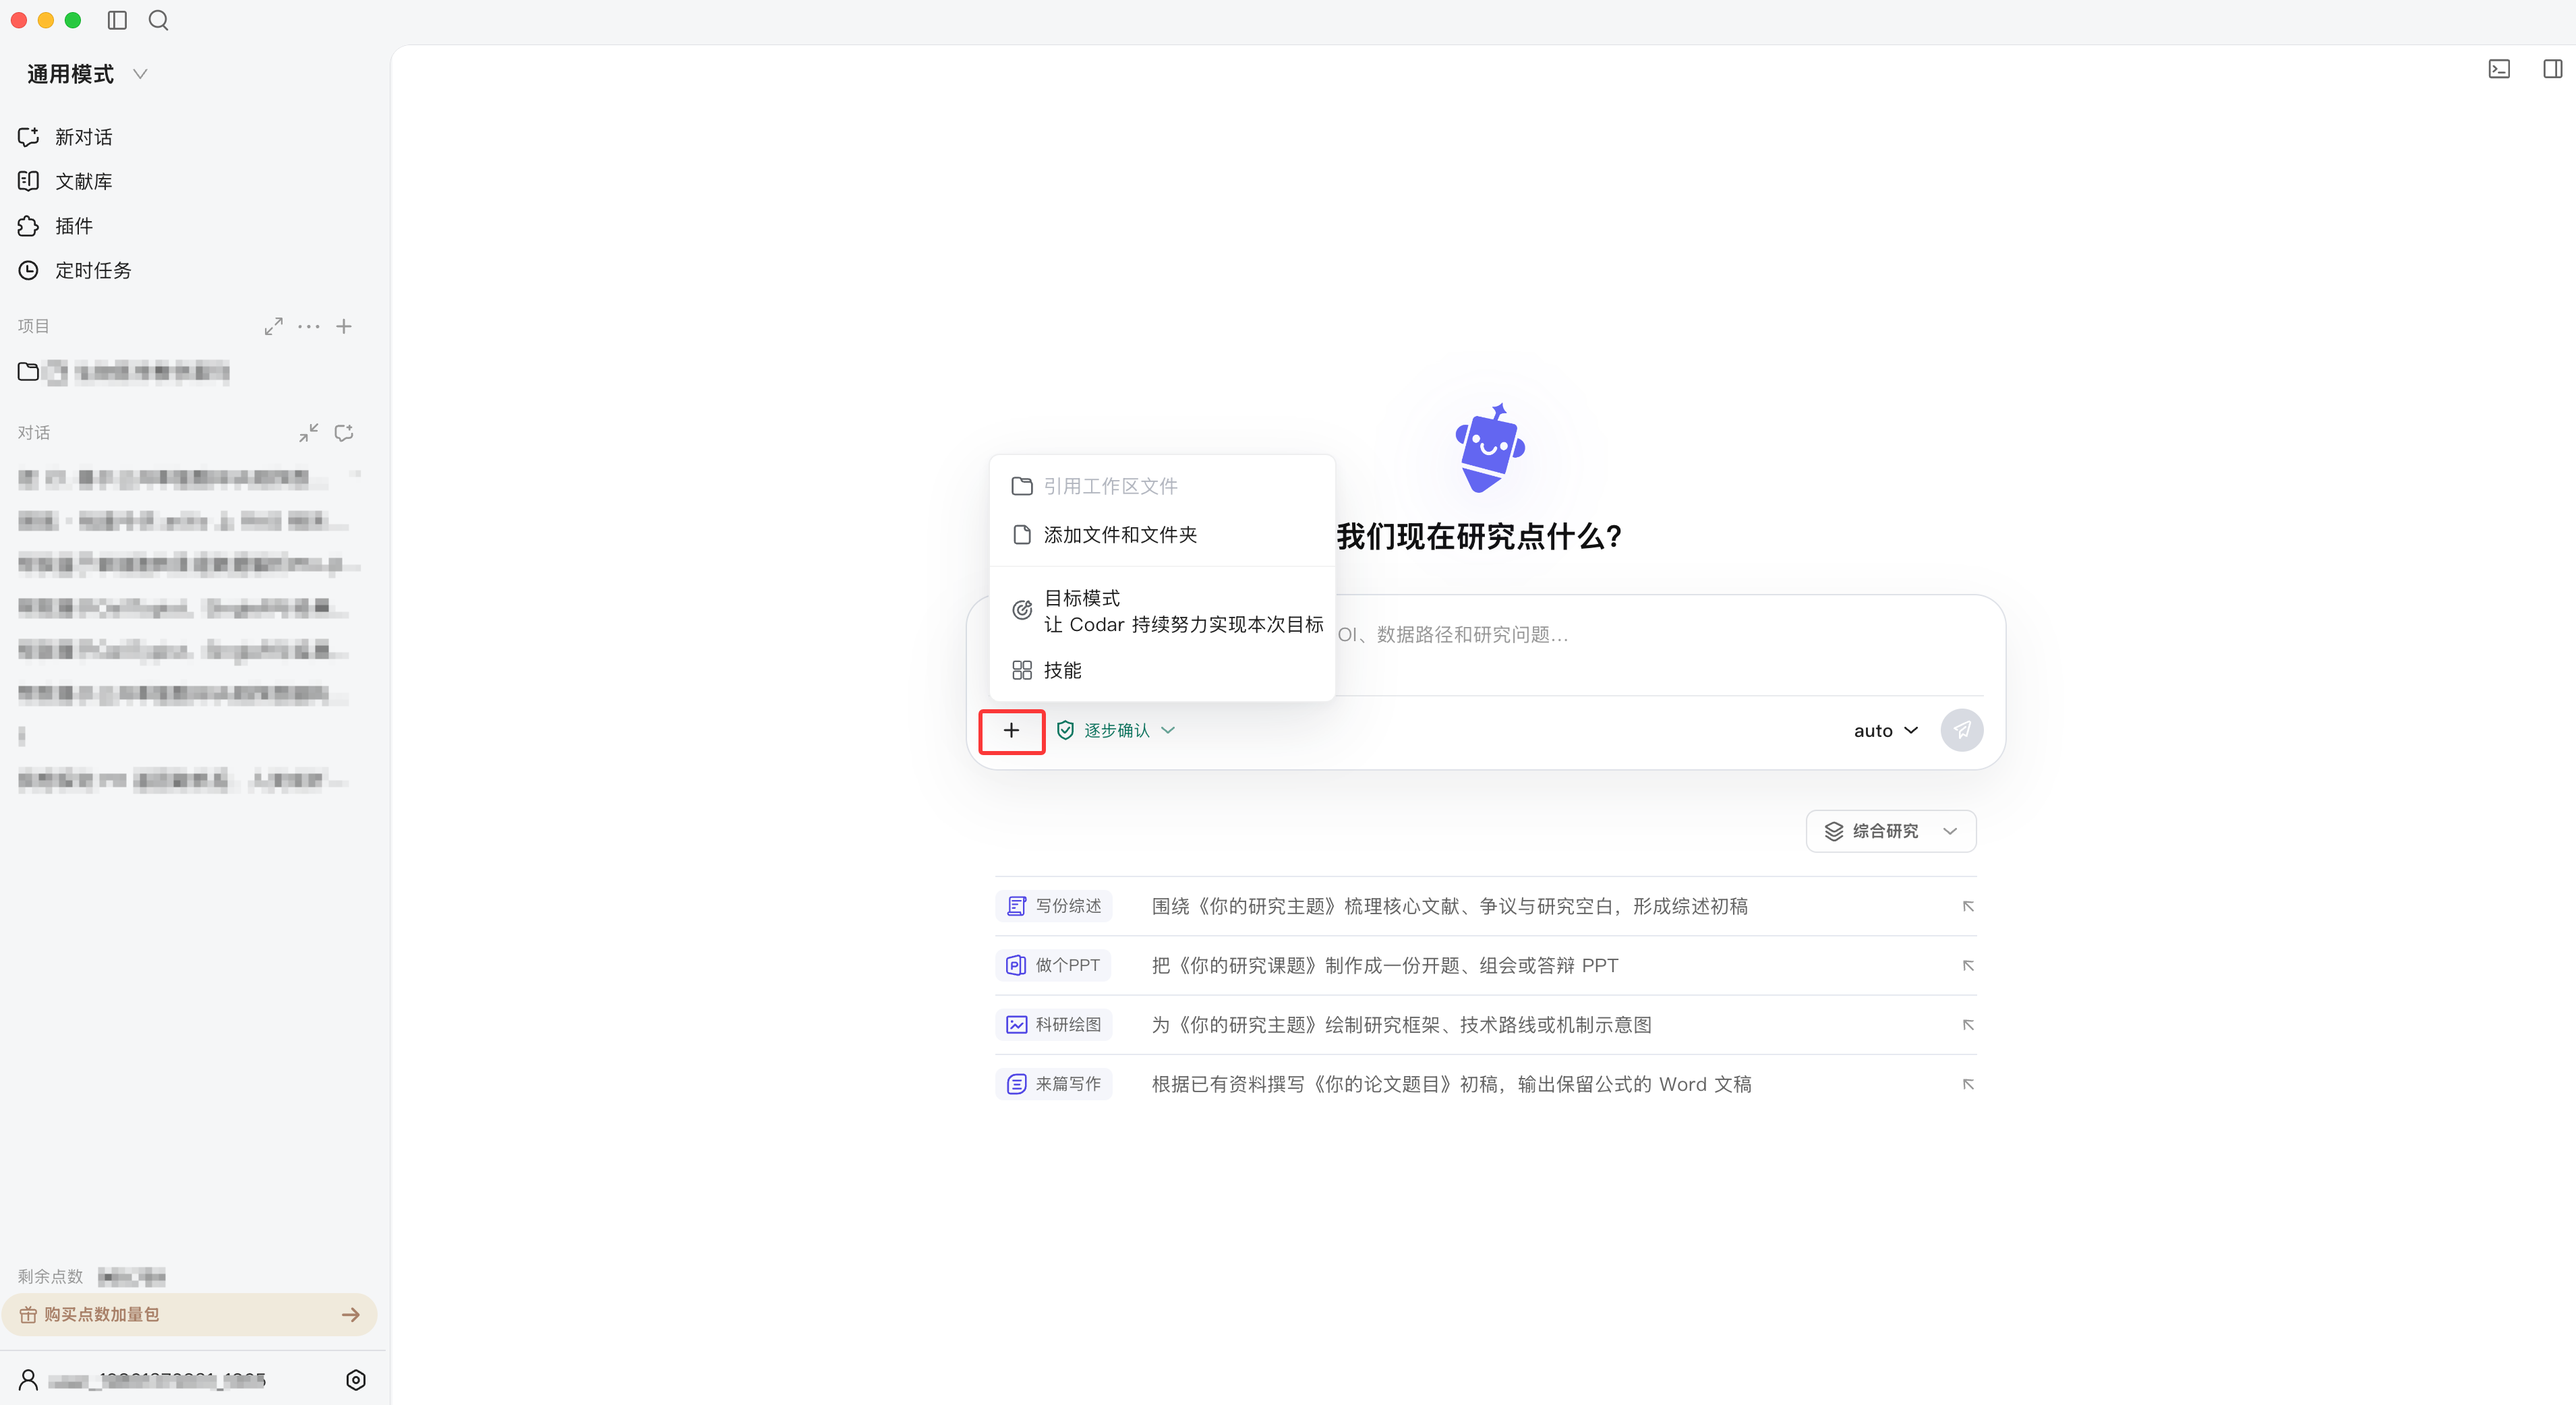Insert 科研绘图 prompt via arrow icon
The image size is (2576, 1405).
click(1968, 1025)
